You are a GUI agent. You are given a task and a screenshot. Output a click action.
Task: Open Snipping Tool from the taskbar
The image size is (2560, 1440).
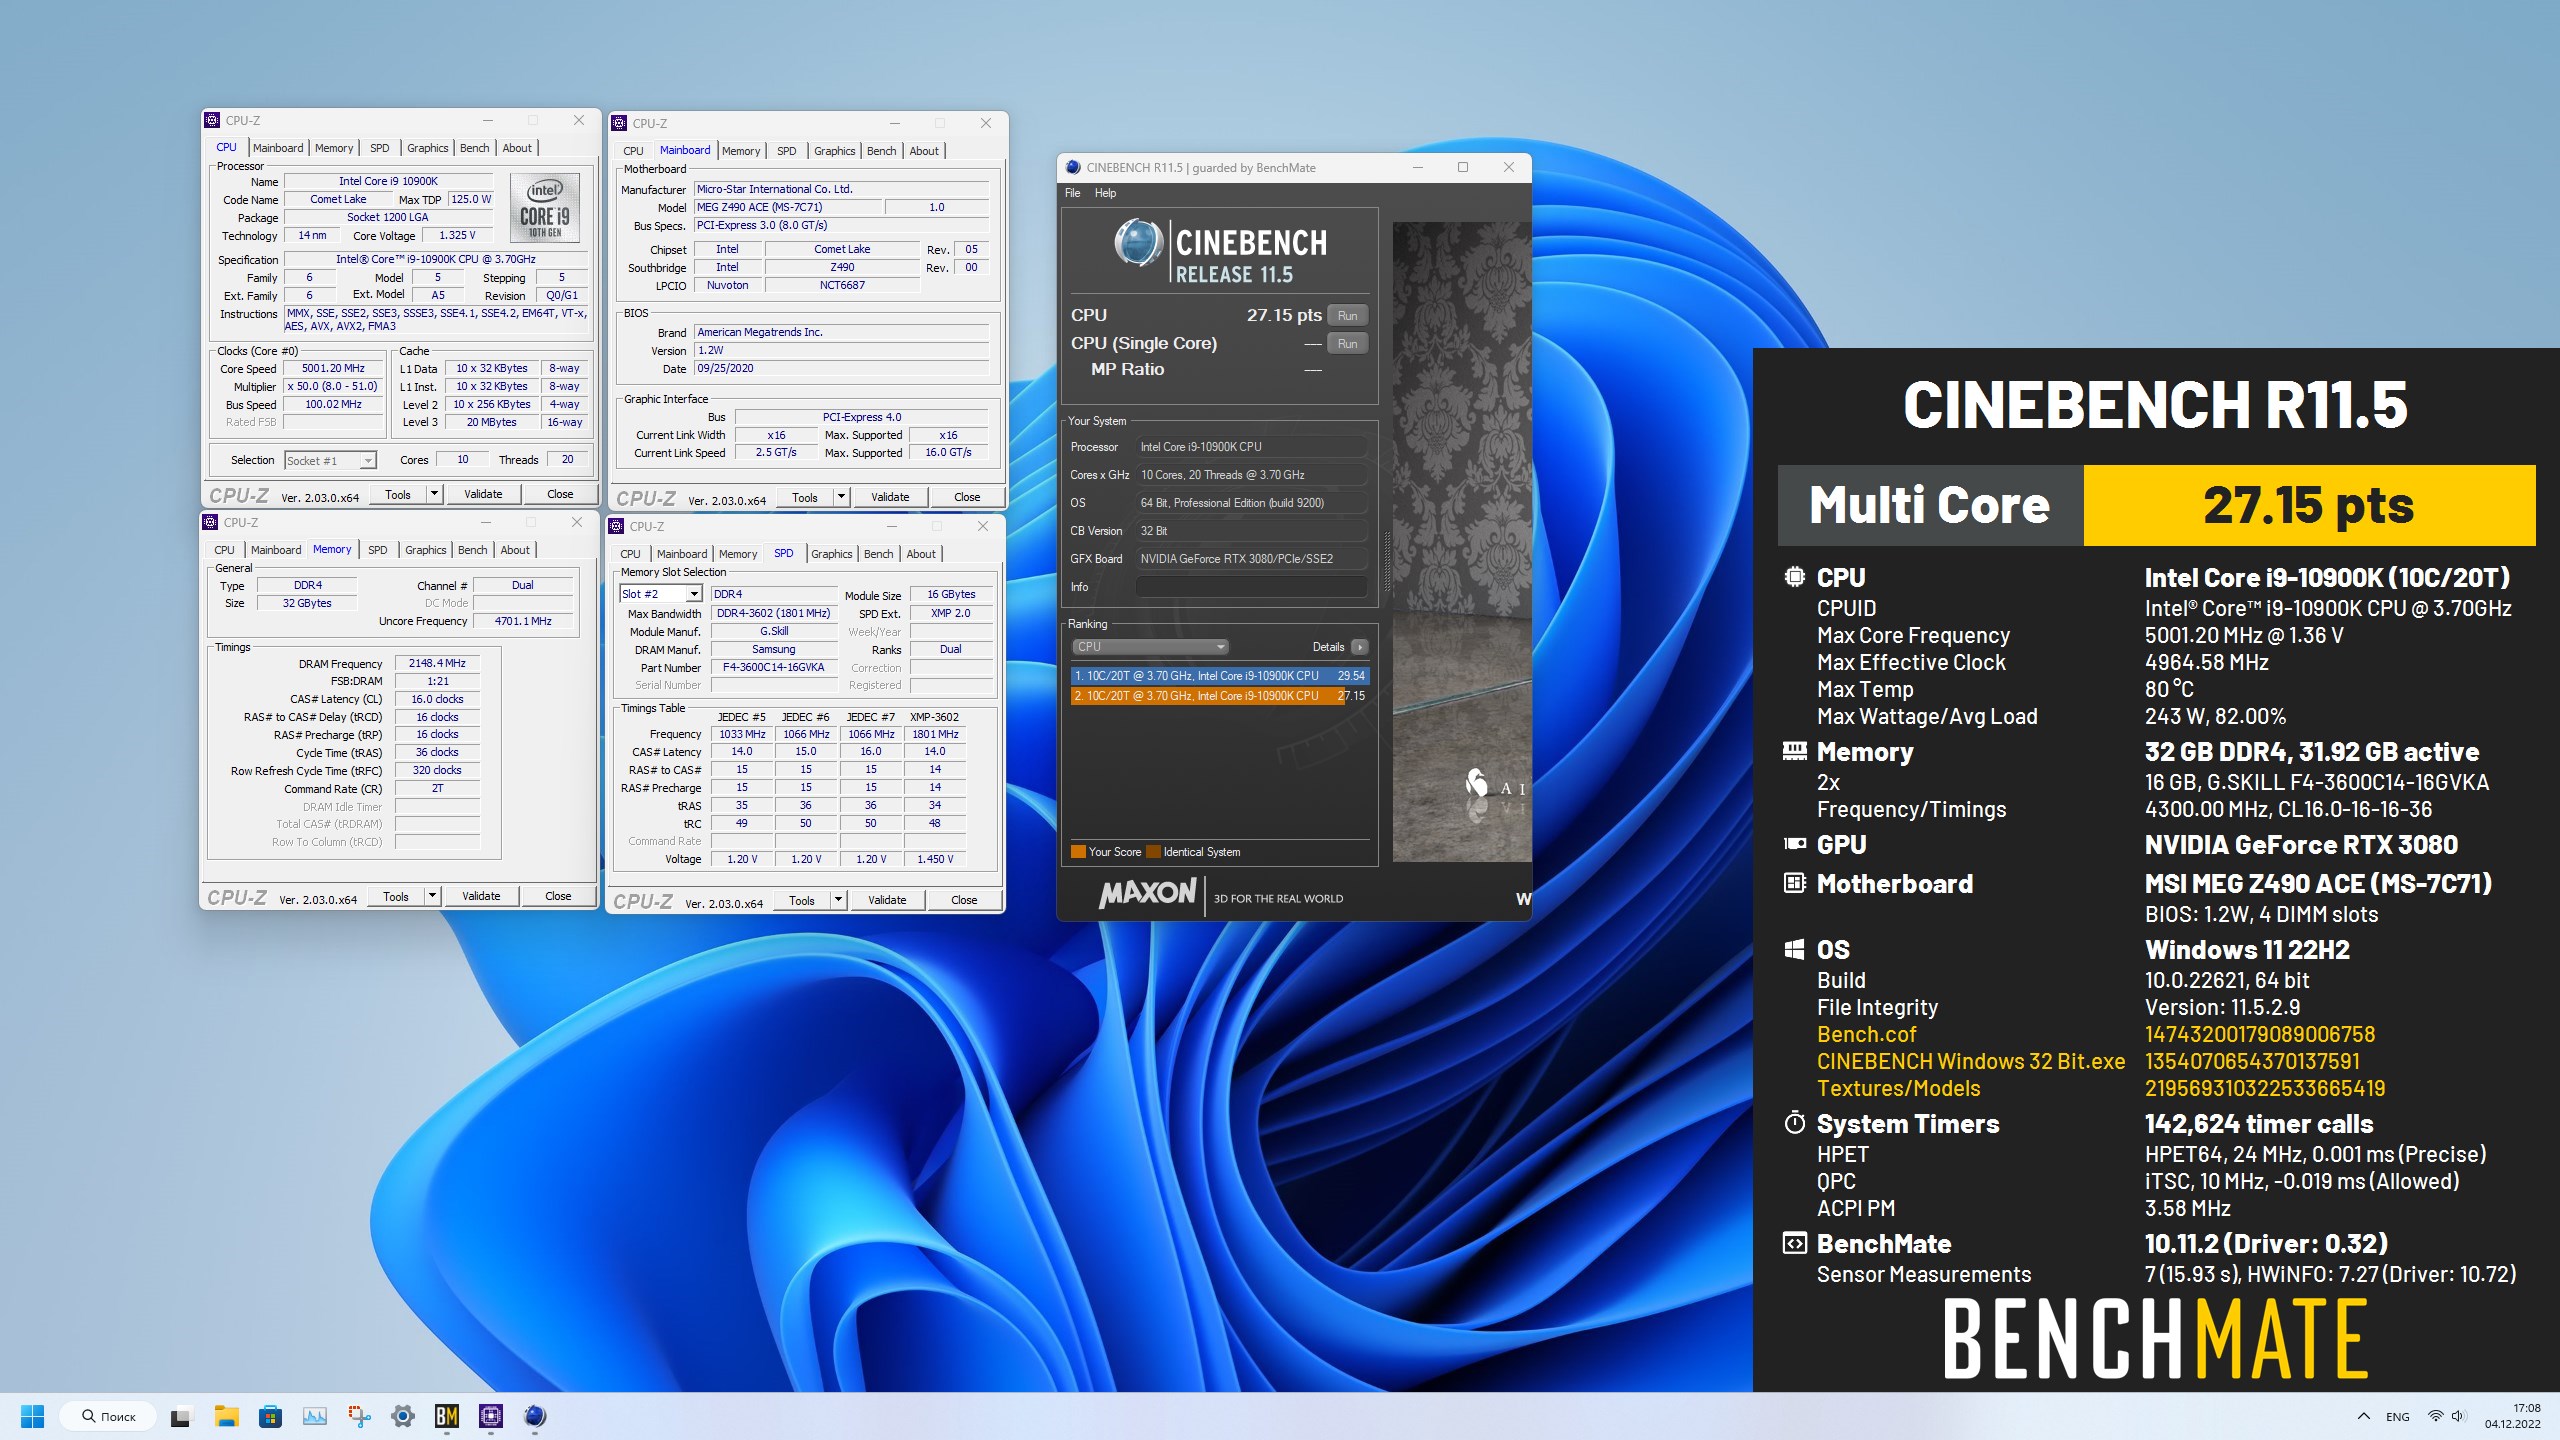(358, 1416)
